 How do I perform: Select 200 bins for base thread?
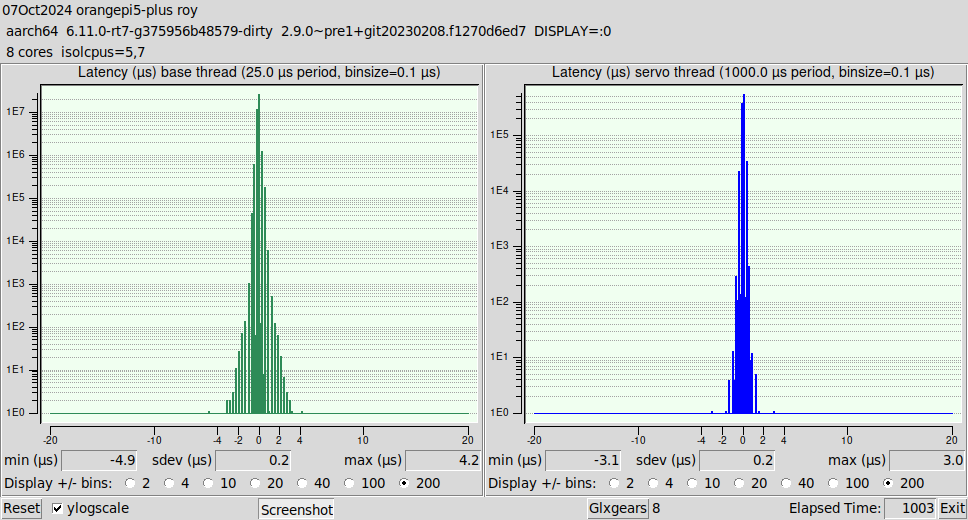(x=404, y=483)
